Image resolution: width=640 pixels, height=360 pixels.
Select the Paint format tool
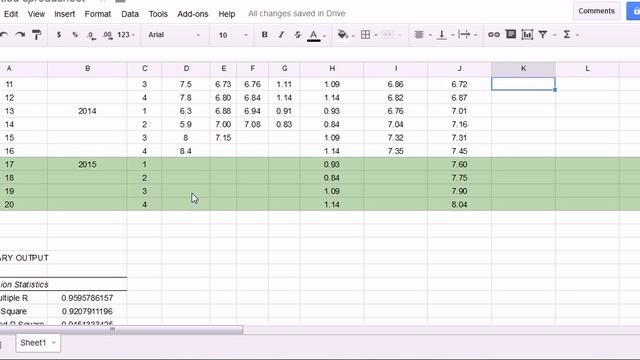[x=37, y=35]
